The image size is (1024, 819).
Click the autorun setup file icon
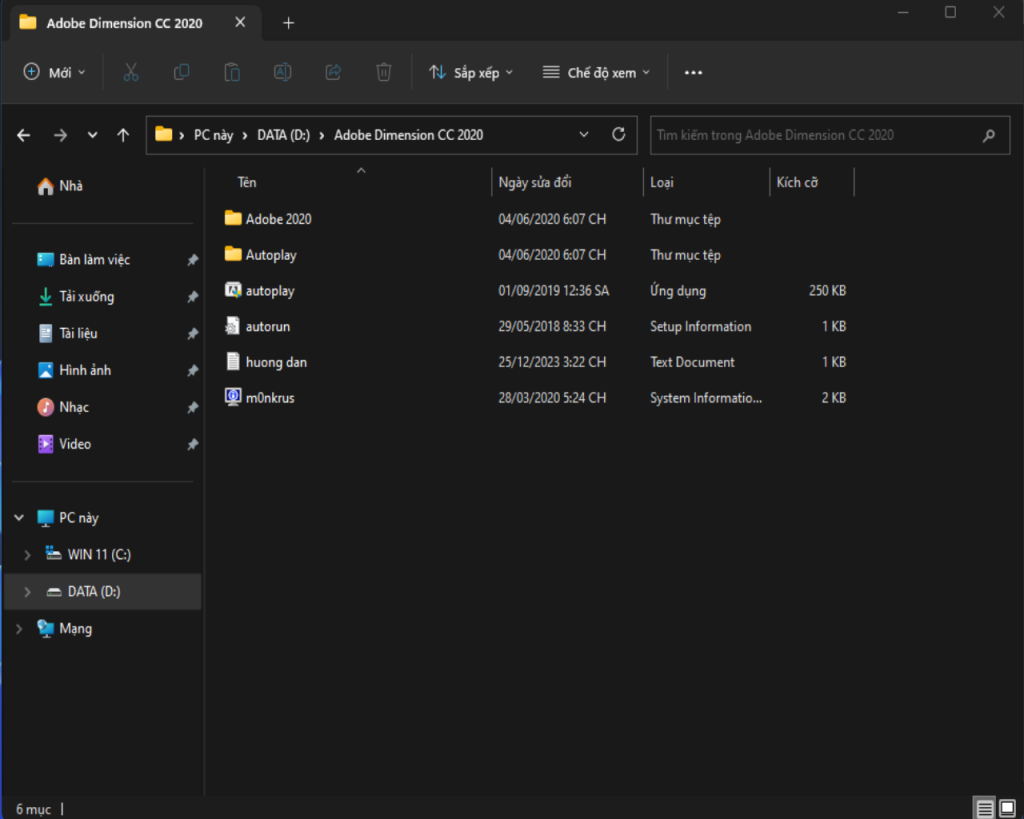[x=232, y=325]
